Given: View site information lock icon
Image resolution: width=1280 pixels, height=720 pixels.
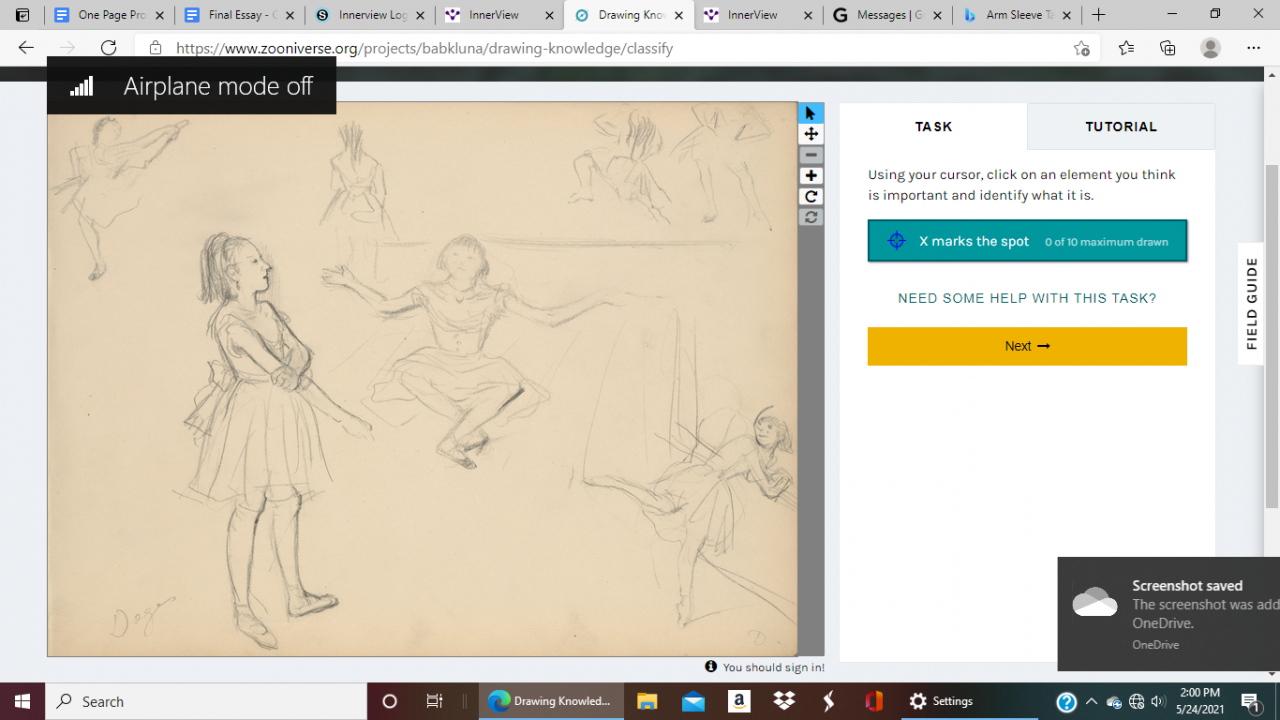Looking at the screenshot, I should [155, 48].
